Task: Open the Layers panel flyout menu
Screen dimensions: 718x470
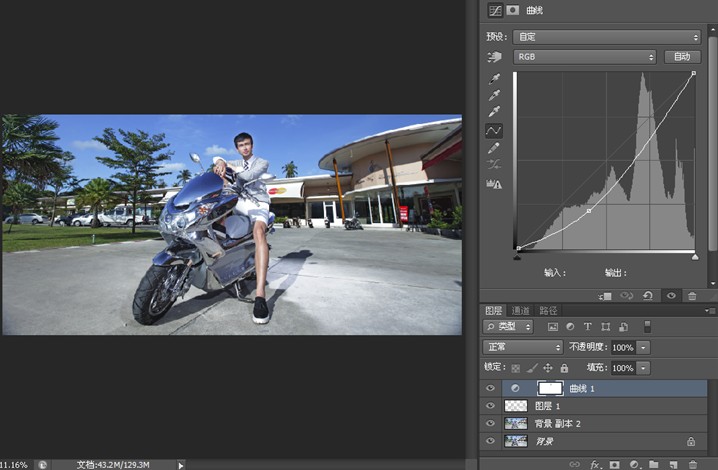Action: tap(710, 311)
